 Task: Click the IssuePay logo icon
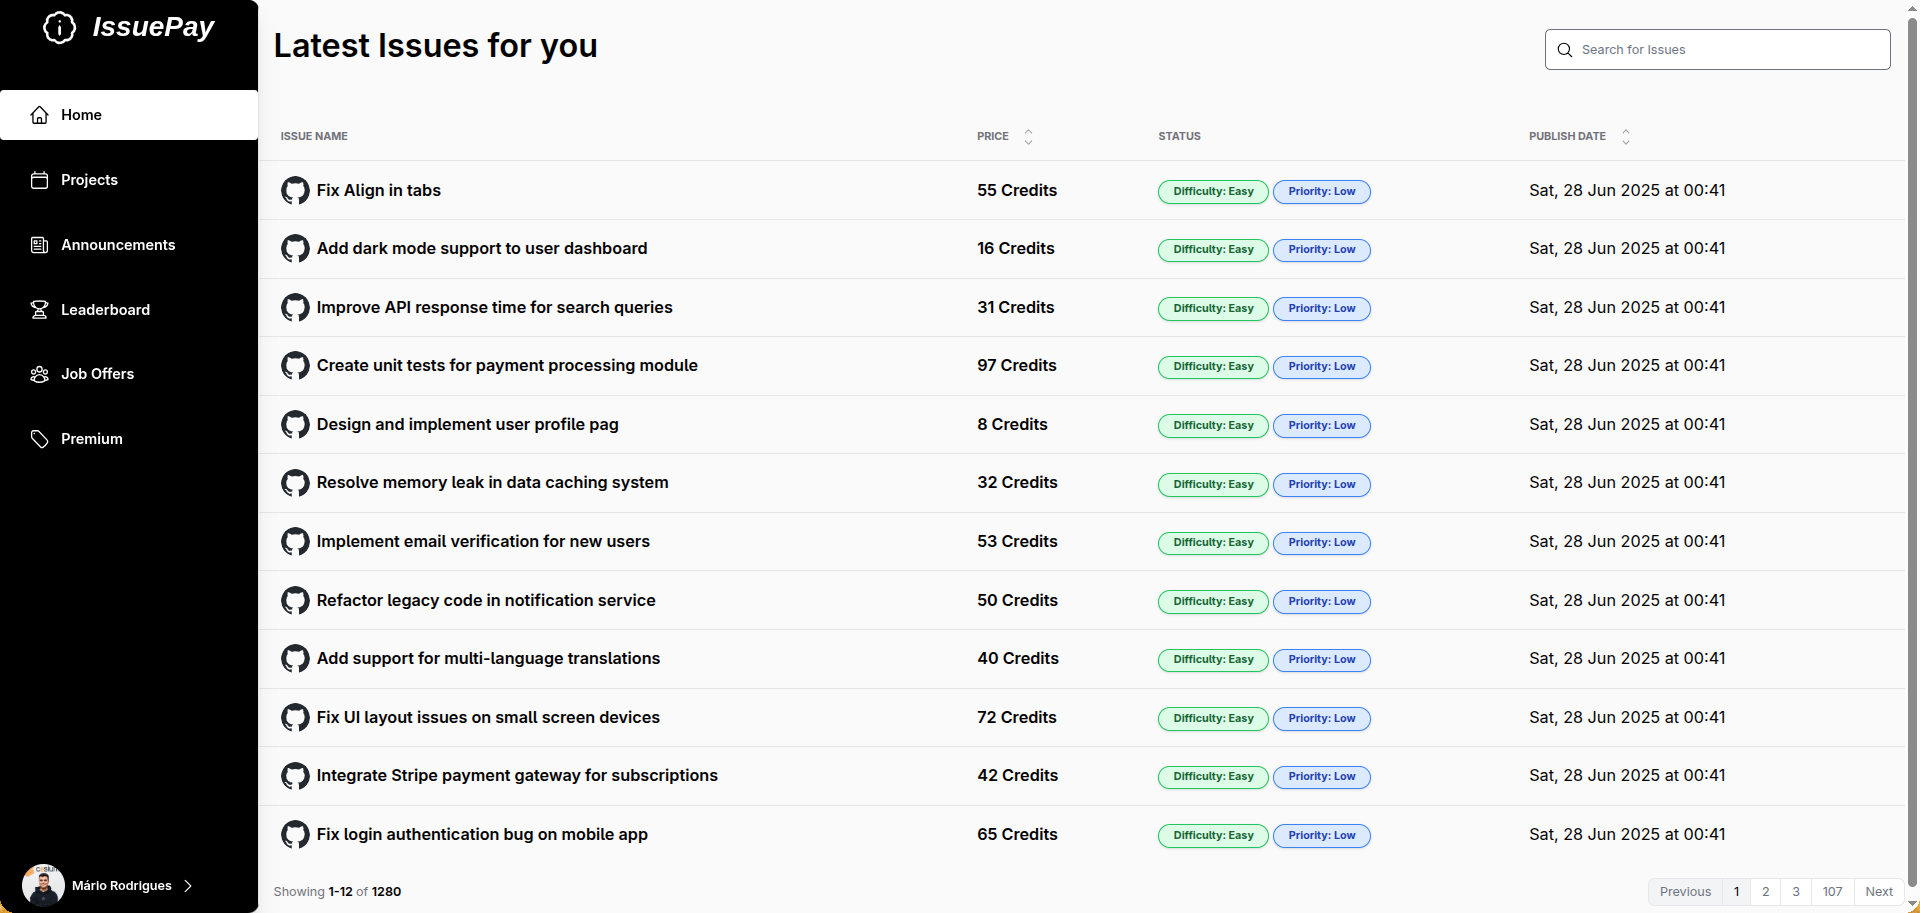[60, 27]
